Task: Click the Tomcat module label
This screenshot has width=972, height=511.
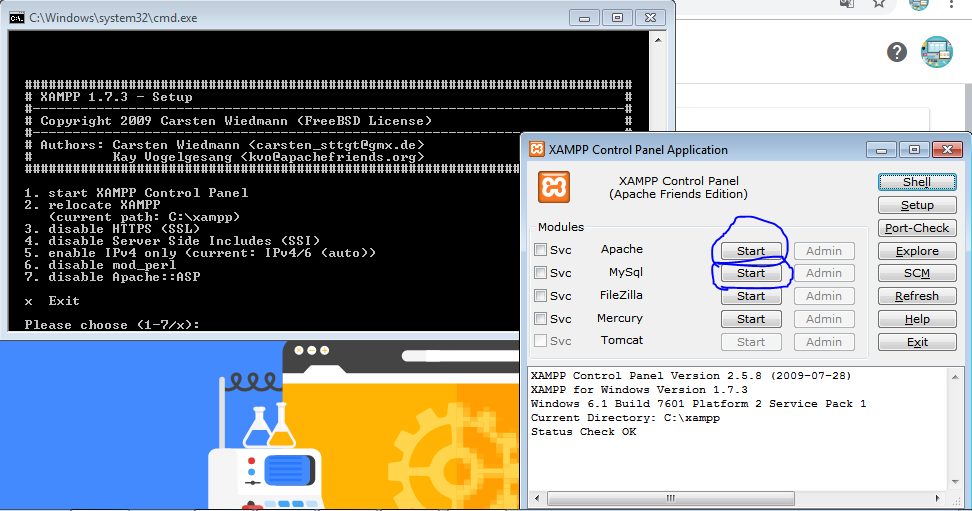Action: 622,340
